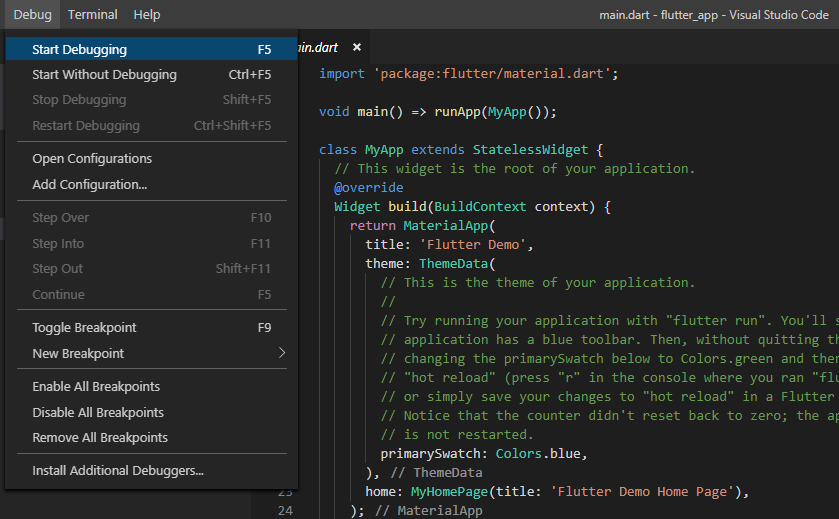Click the @override annotation
Image resolution: width=839 pixels, height=519 pixels.
(369, 188)
